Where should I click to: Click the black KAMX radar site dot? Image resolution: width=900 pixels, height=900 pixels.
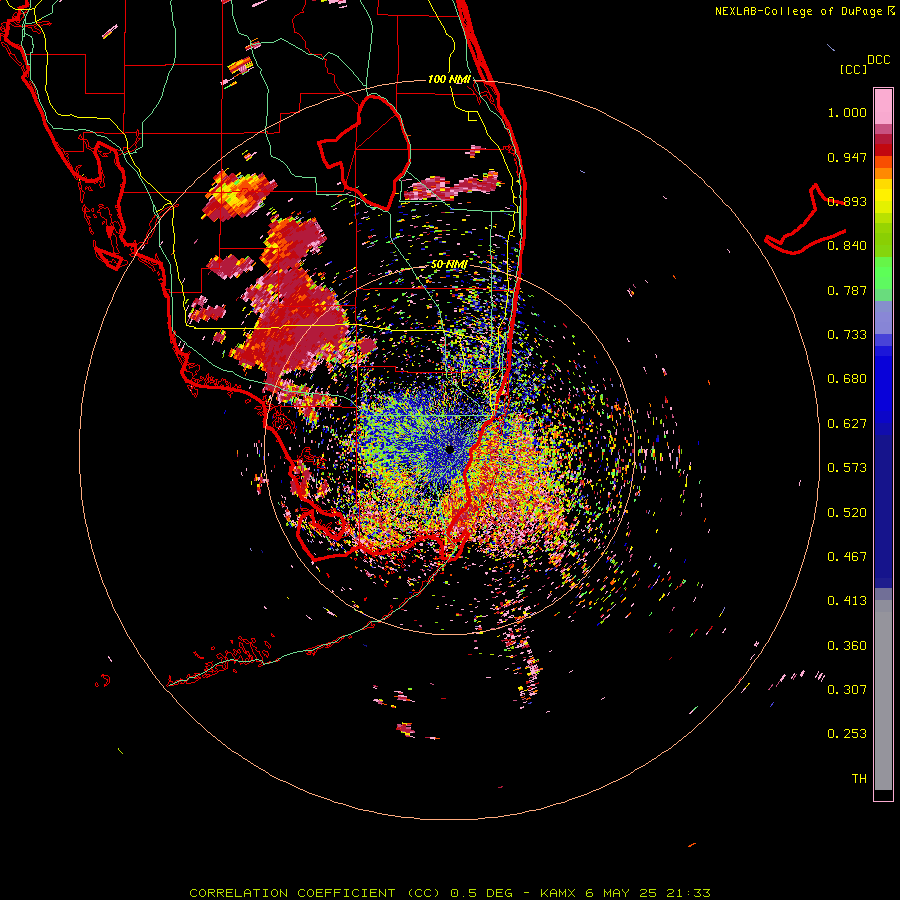click(449, 450)
